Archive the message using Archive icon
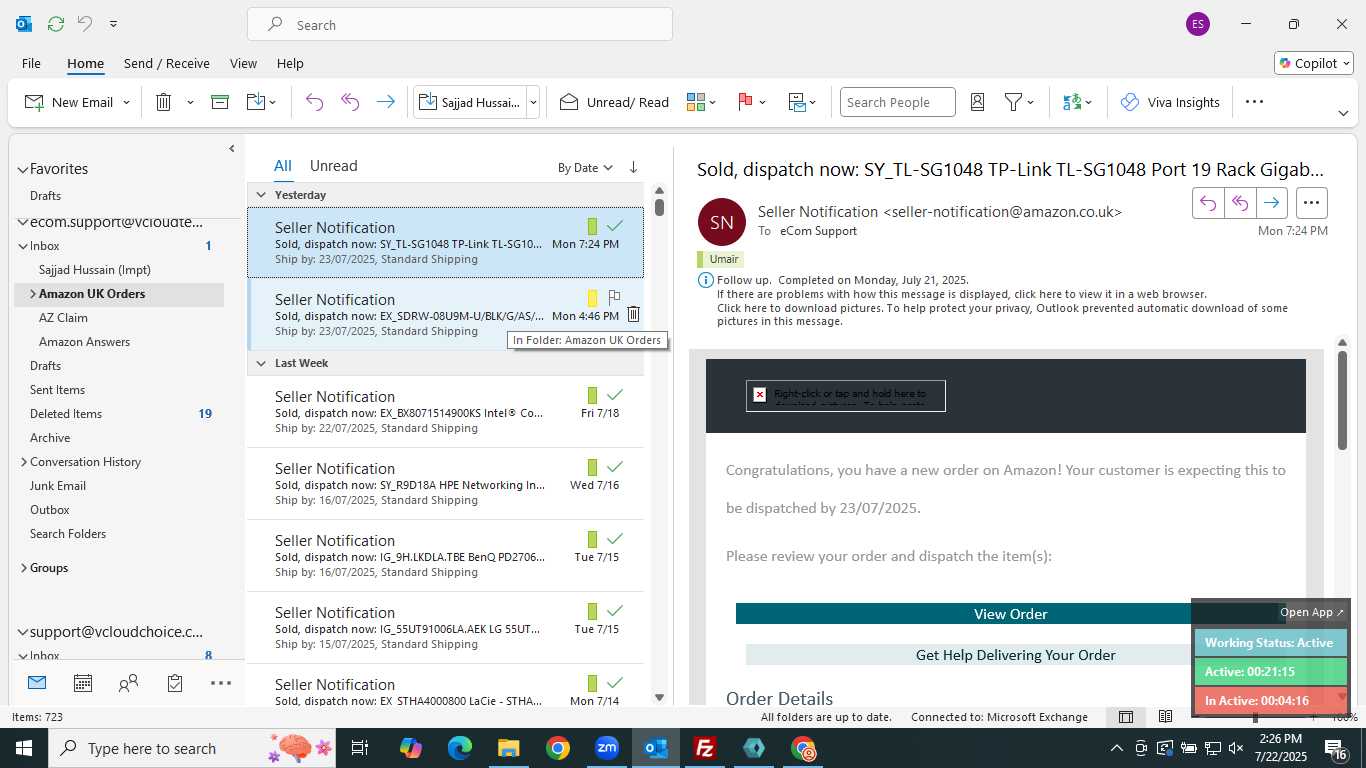 pos(220,102)
